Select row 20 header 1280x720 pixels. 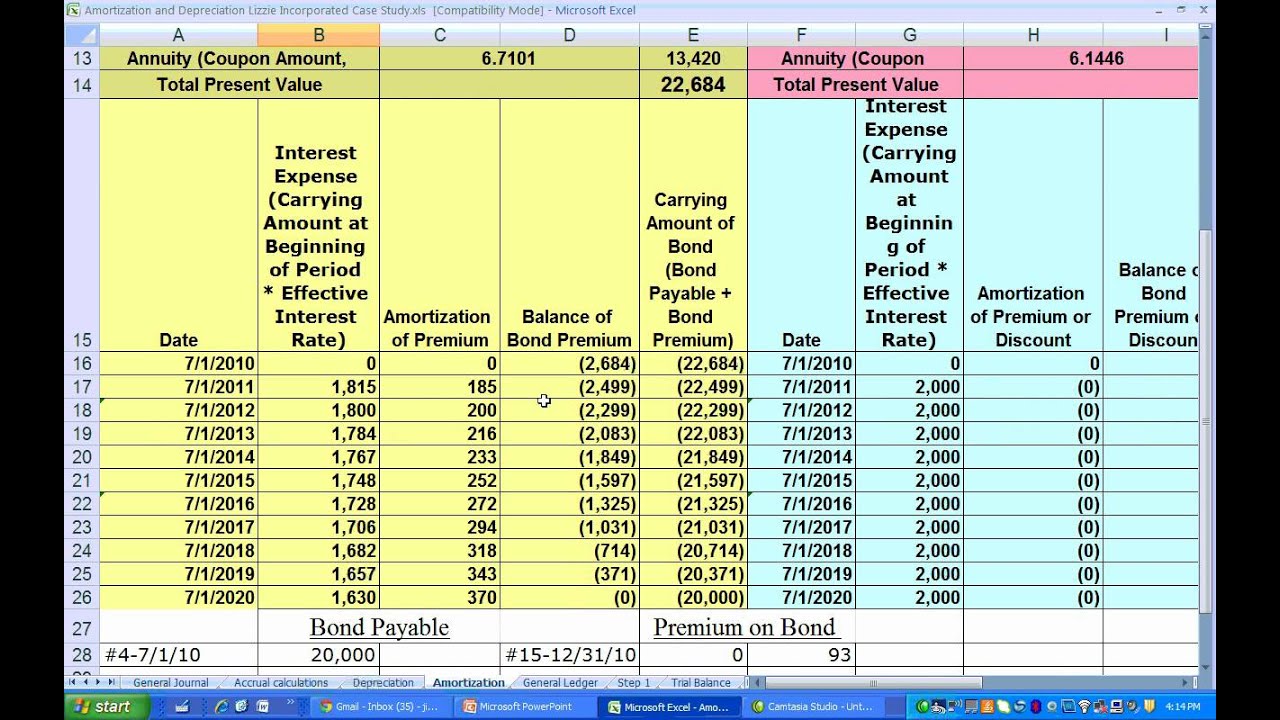(x=82, y=457)
